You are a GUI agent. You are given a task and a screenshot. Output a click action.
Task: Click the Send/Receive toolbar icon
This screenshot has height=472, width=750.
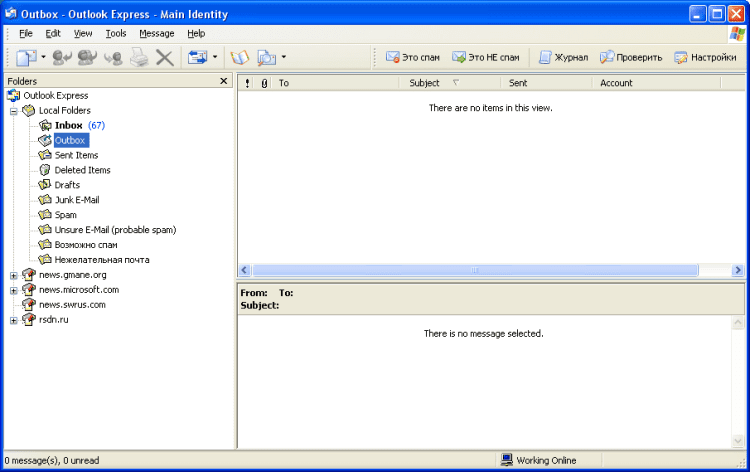(198, 57)
